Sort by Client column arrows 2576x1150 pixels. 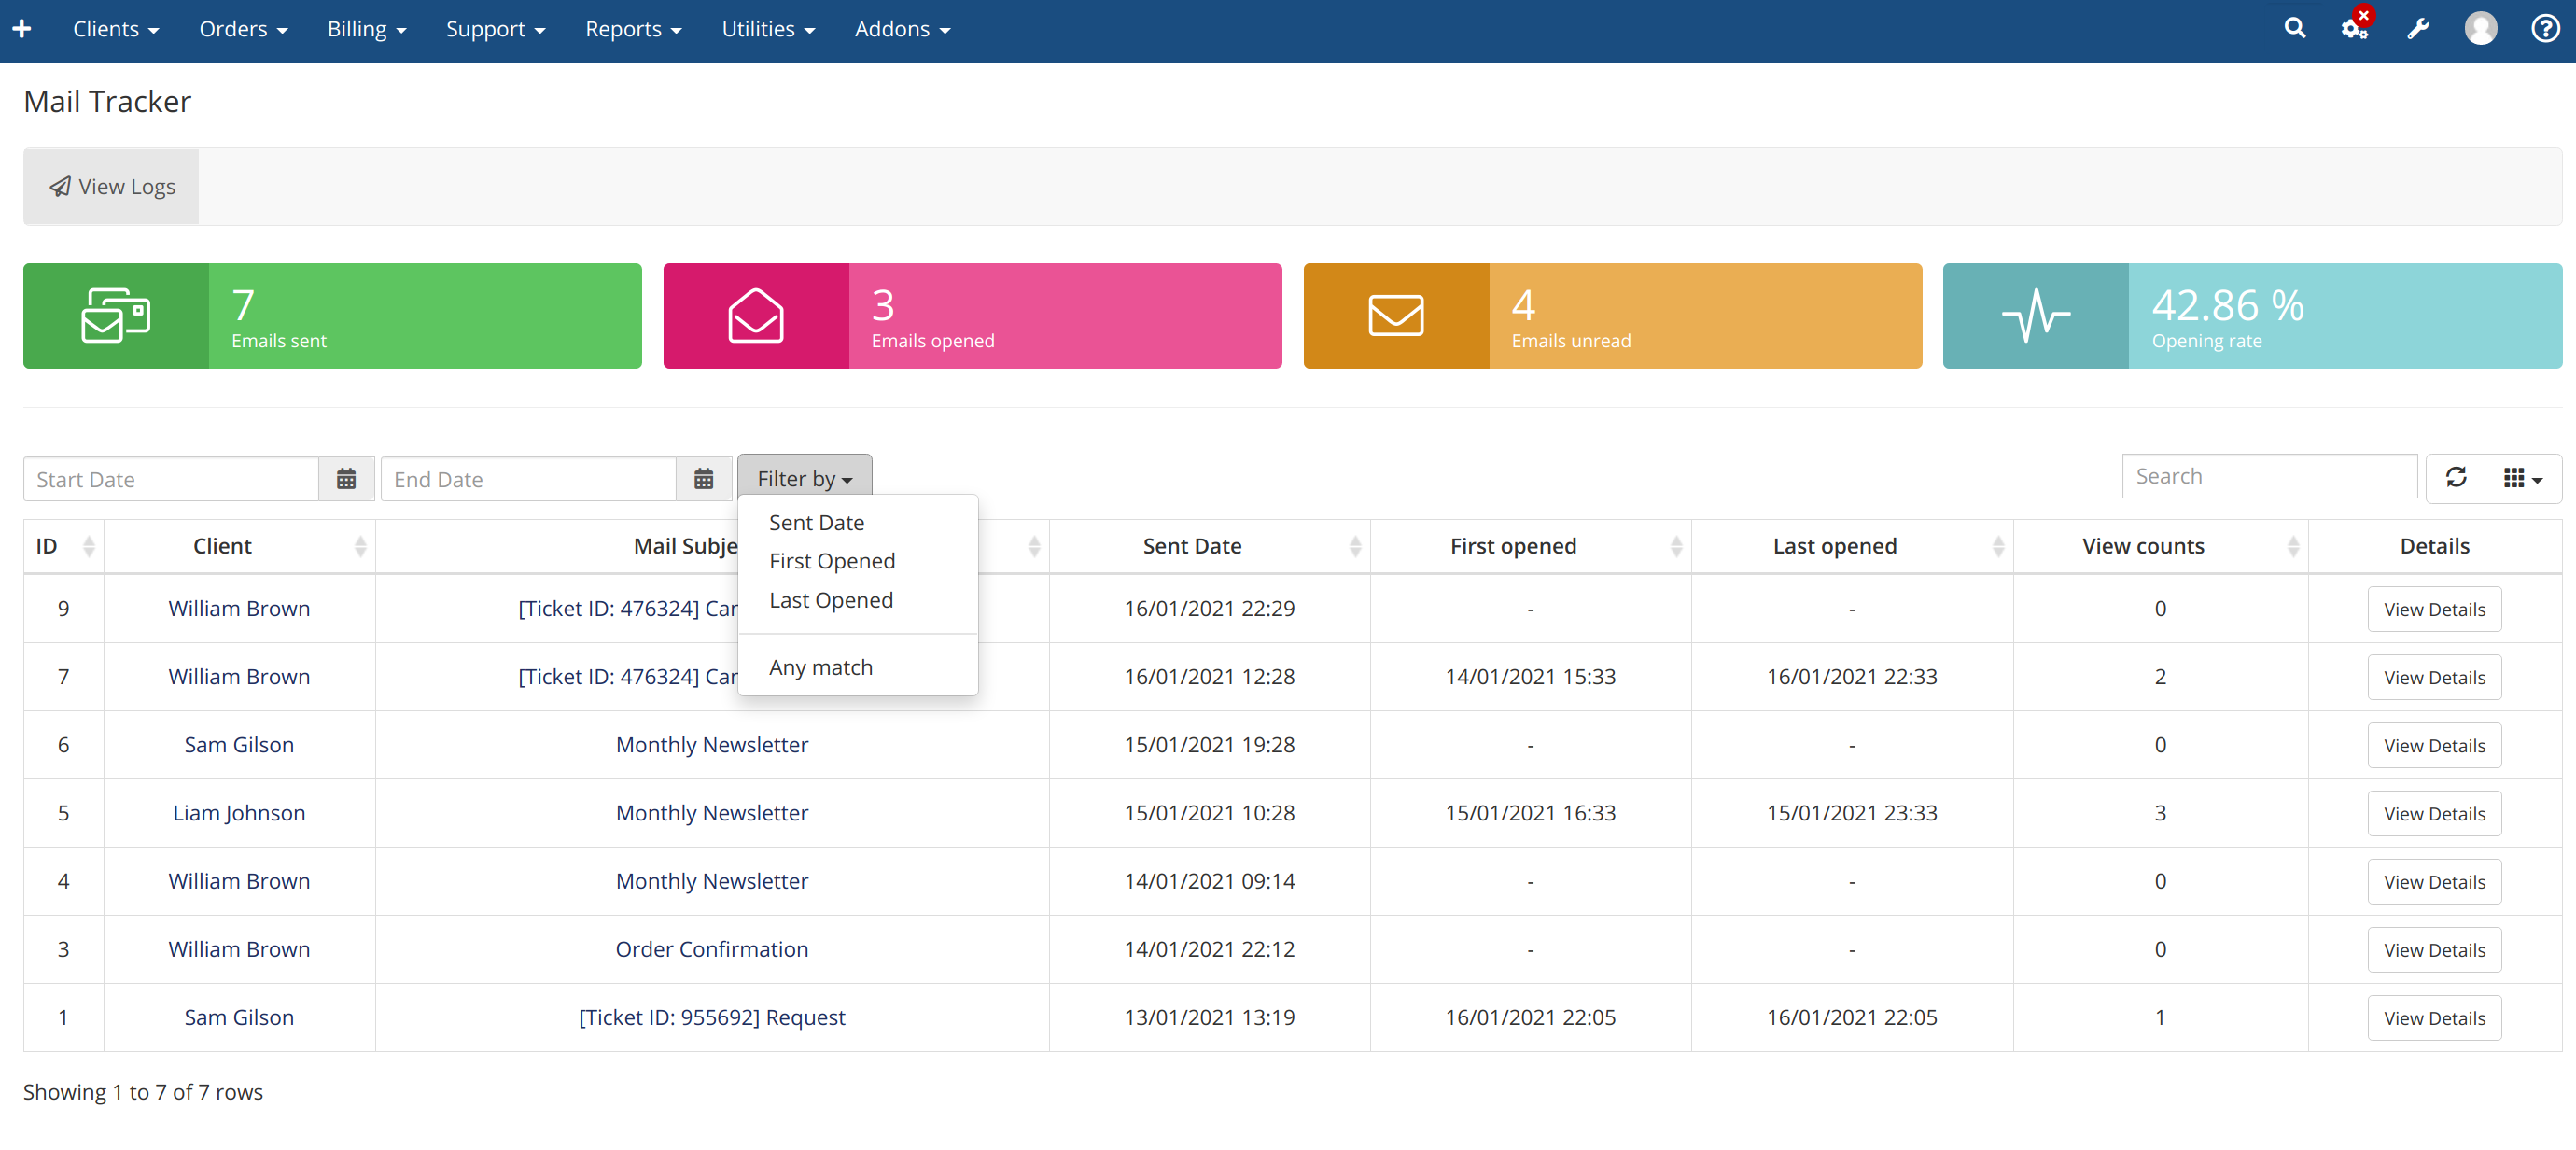tap(360, 546)
